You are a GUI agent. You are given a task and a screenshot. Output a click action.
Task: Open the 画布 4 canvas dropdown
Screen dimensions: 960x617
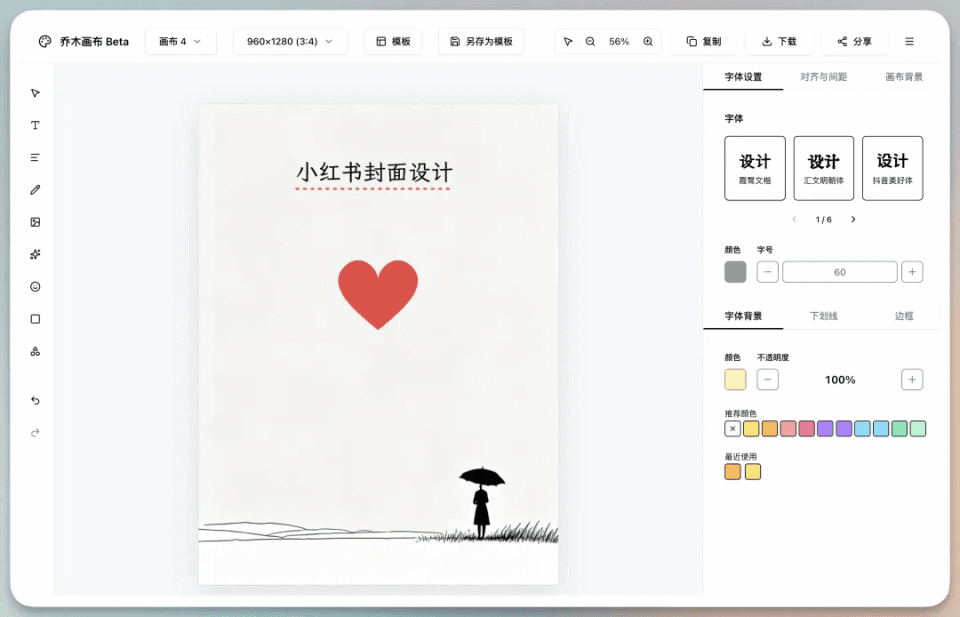pos(180,41)
